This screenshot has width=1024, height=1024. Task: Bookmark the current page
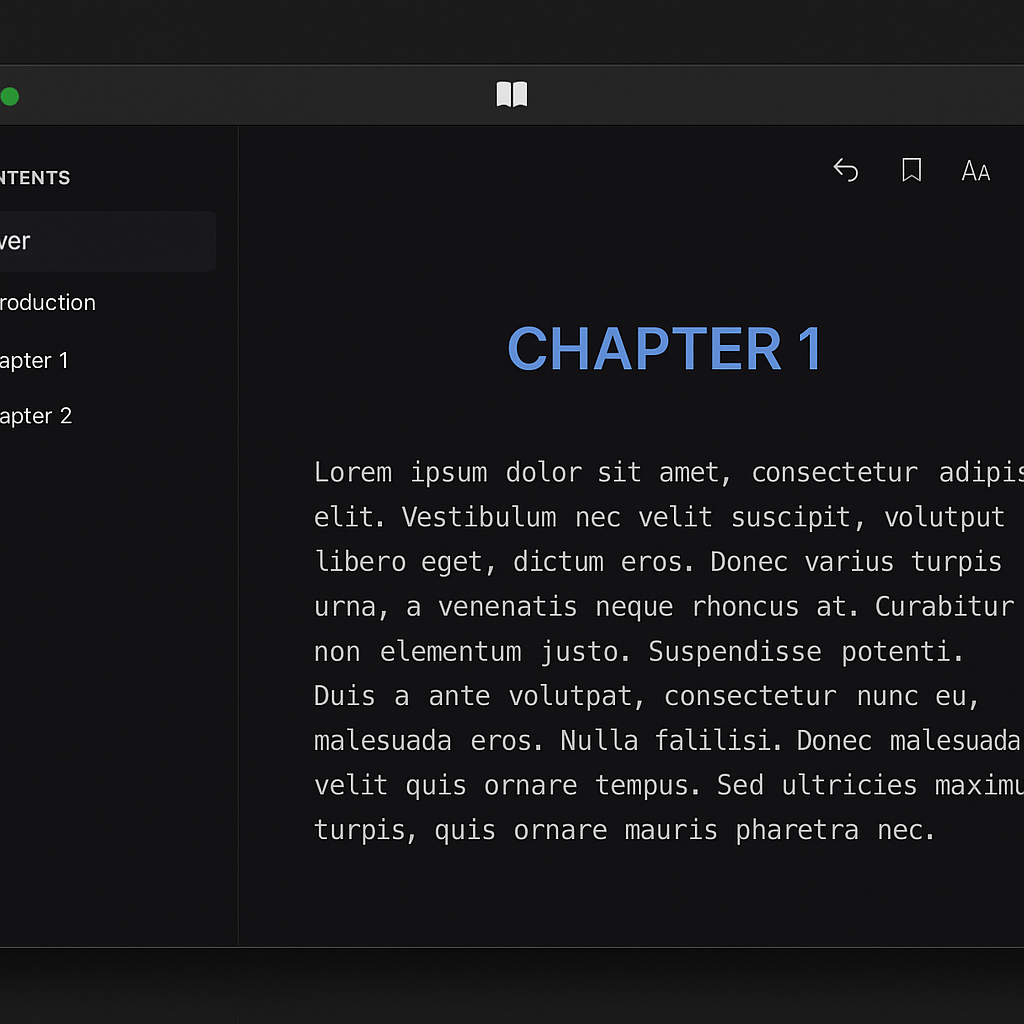911,171
